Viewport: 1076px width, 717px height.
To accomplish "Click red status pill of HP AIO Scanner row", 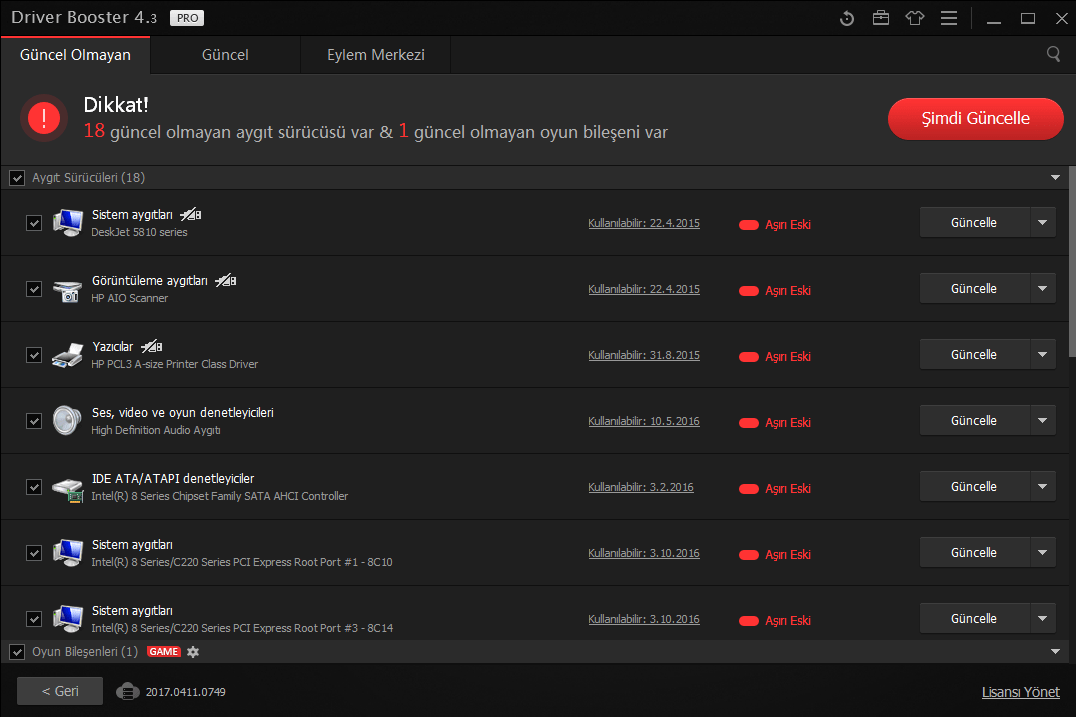I will (x=749, y=291).
